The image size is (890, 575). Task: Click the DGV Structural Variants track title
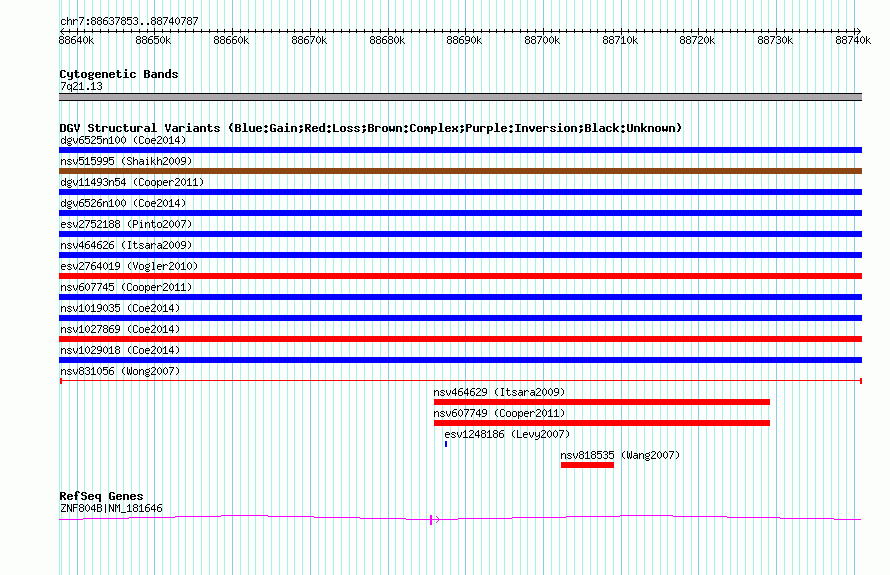coord(371,128)
